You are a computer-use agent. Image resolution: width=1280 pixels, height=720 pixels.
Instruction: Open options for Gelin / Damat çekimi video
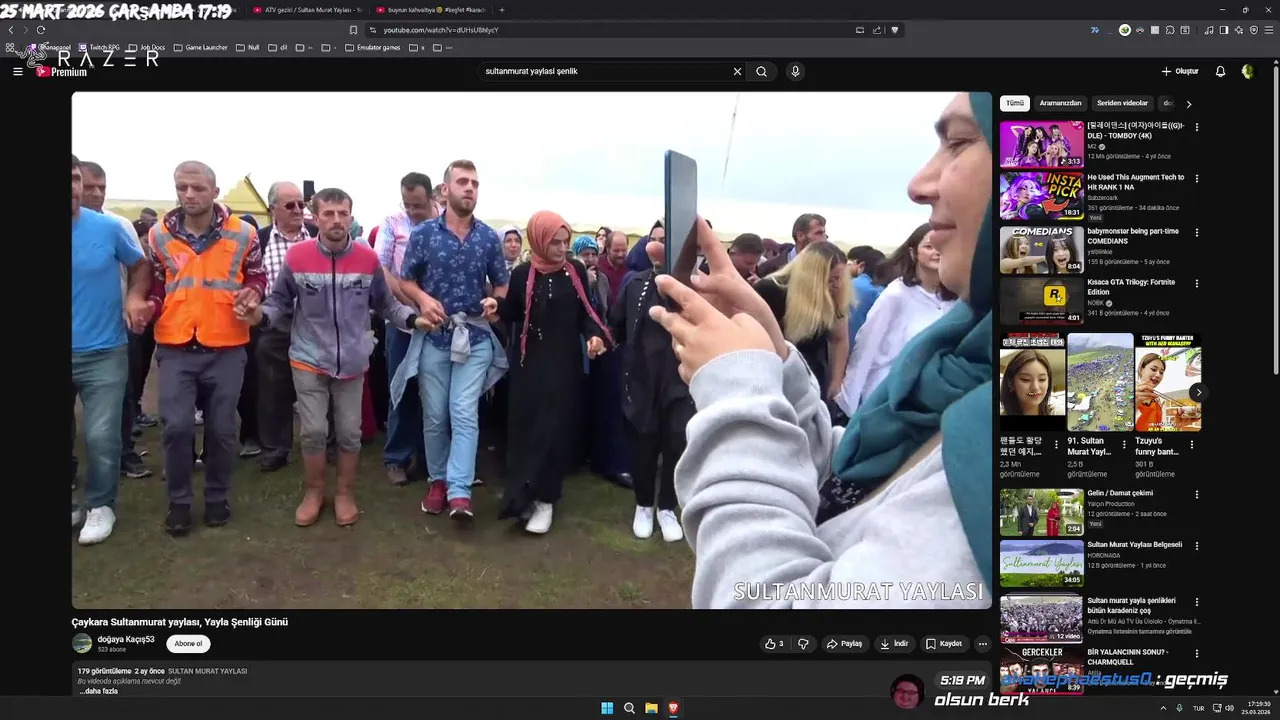(x=1197, y=494)
